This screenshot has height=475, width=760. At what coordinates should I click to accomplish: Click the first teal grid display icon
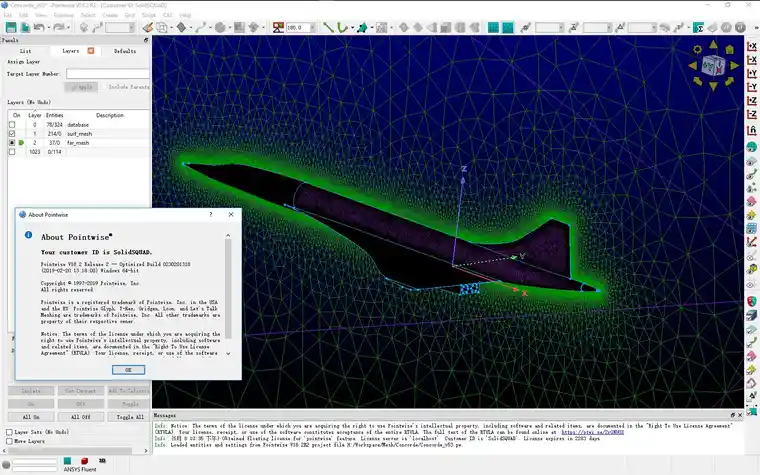[x=493, y=27]
